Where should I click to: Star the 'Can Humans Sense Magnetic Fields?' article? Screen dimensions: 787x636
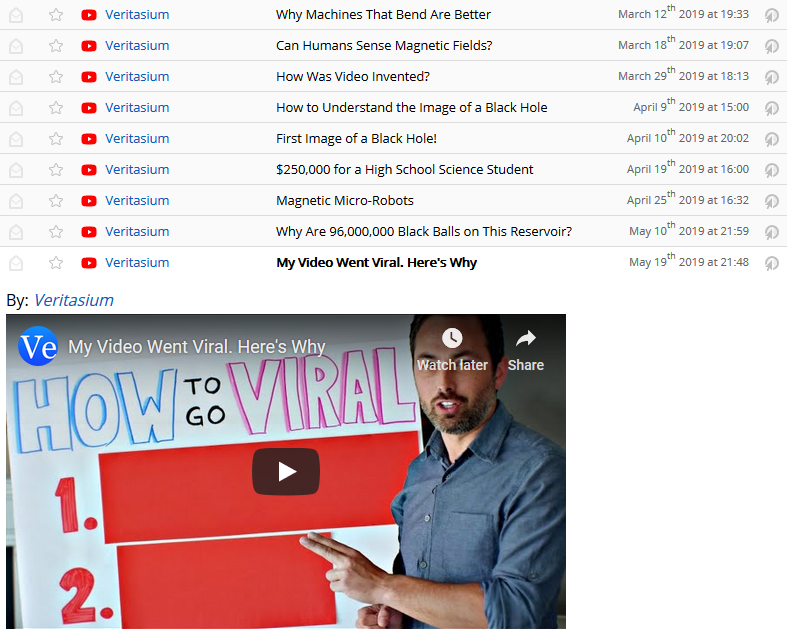(x=56, y=46)
